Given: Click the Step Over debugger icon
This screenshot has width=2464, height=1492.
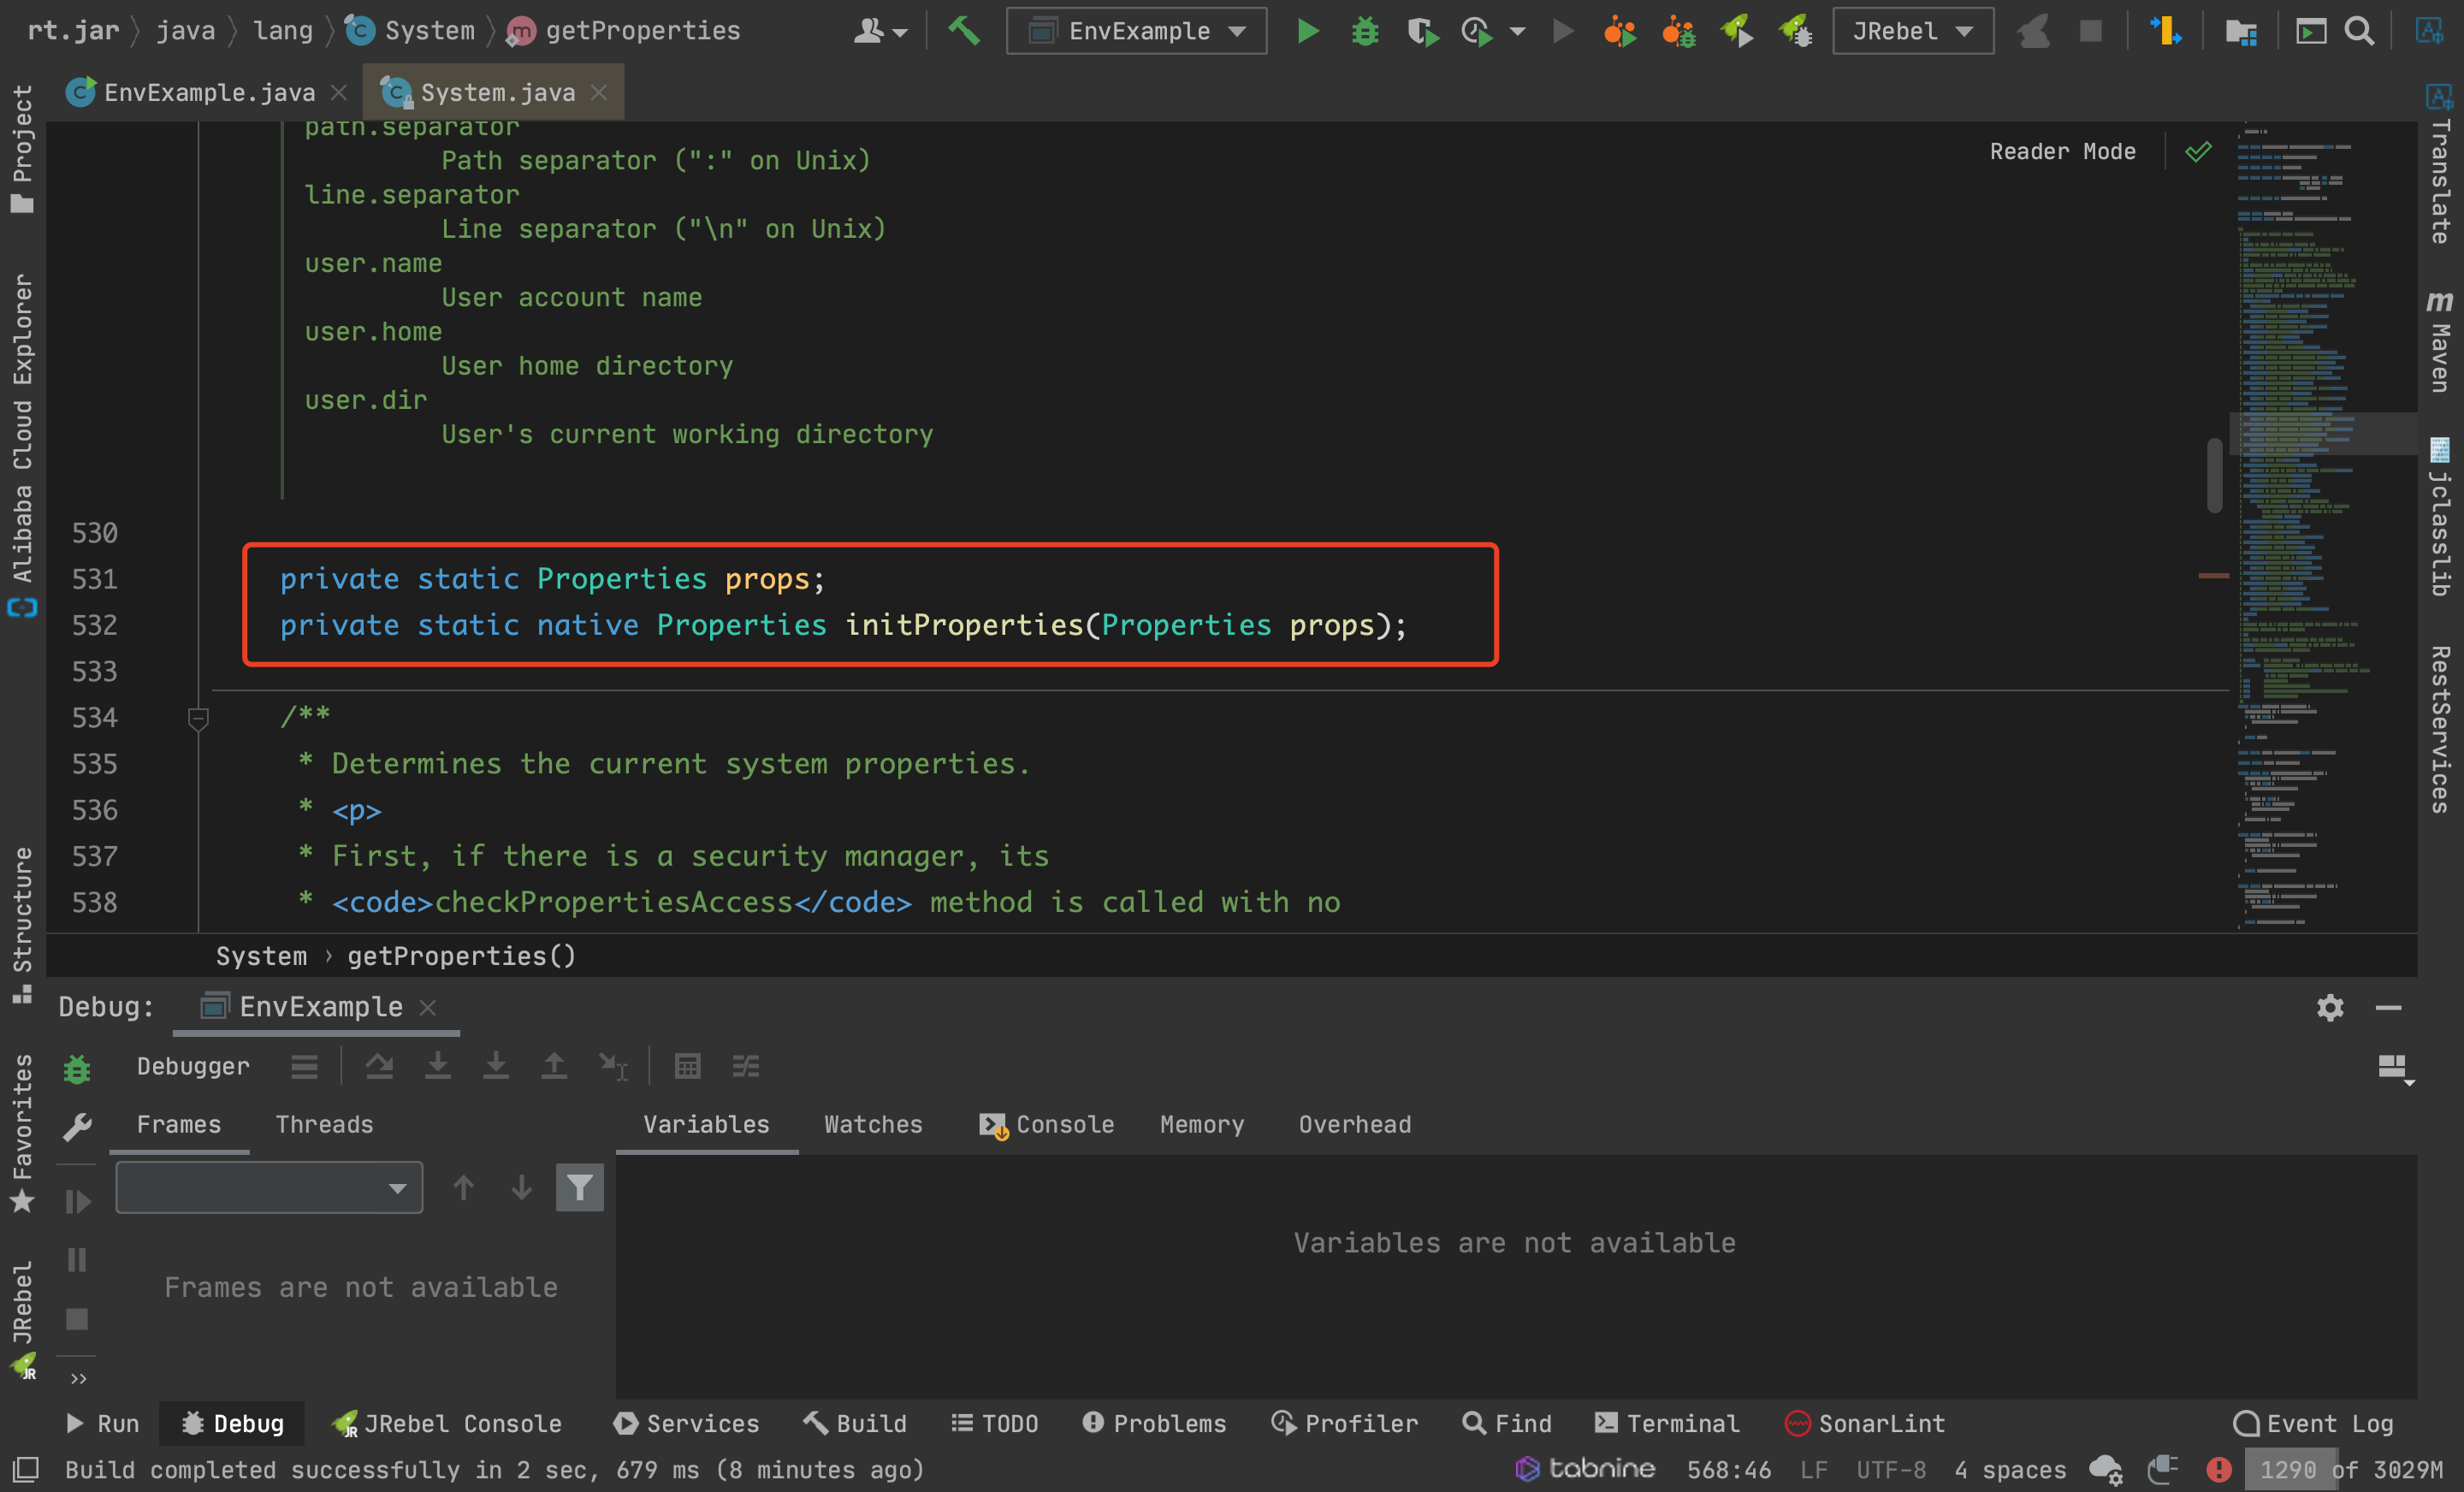Looking at the screenshot, I should coord(379,1066).
